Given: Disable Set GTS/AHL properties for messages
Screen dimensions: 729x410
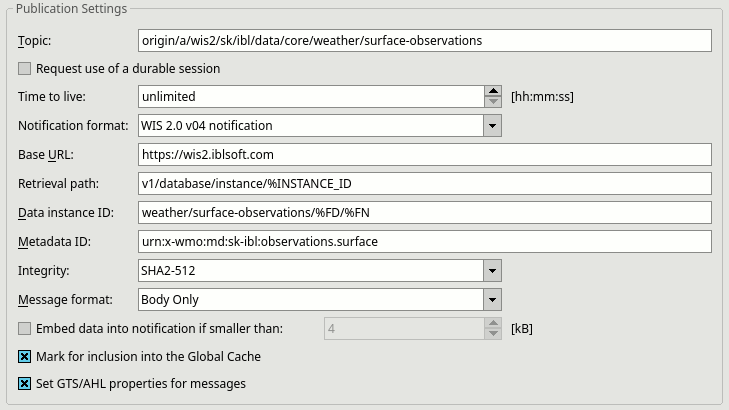Looking at the screenshot, I should [25, 384].
